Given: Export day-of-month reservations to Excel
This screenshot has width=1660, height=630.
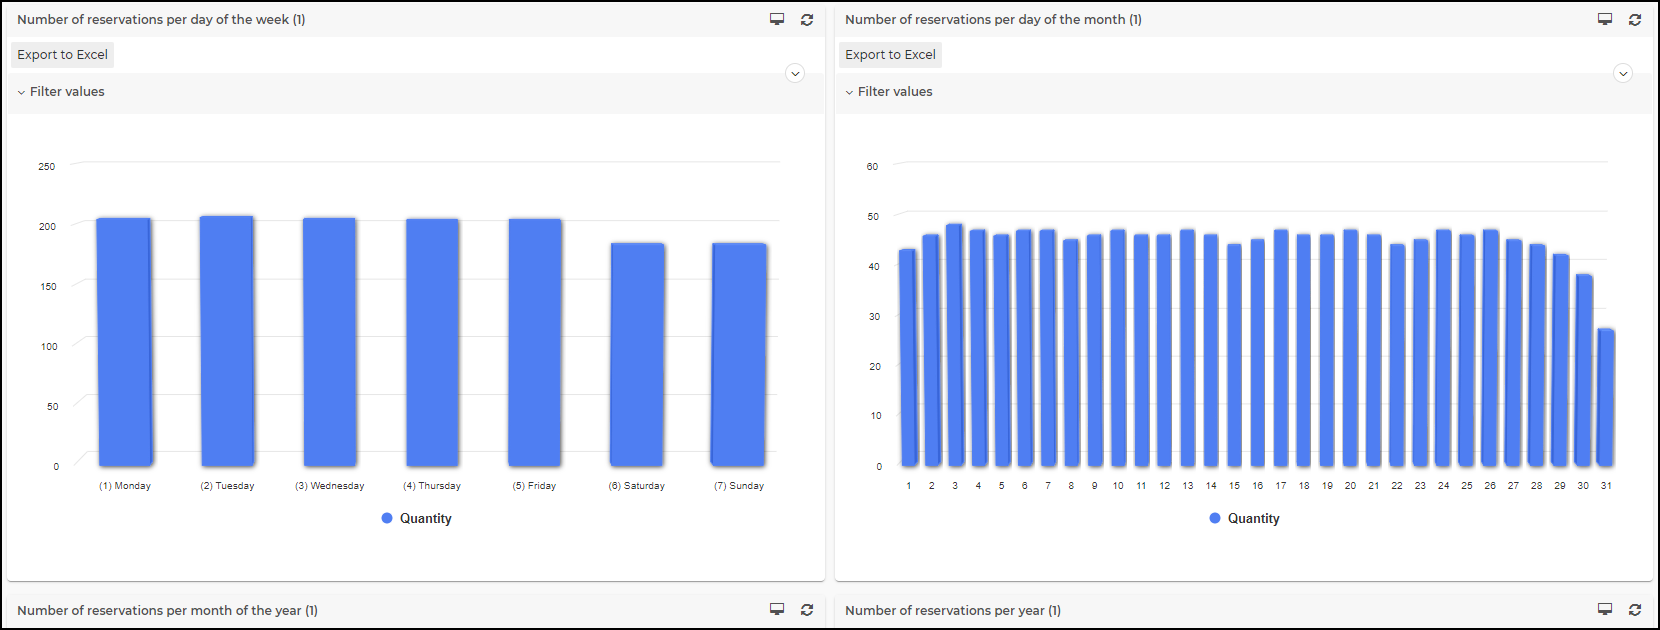Looking at the screenshot, I should (x=891, y=55).
